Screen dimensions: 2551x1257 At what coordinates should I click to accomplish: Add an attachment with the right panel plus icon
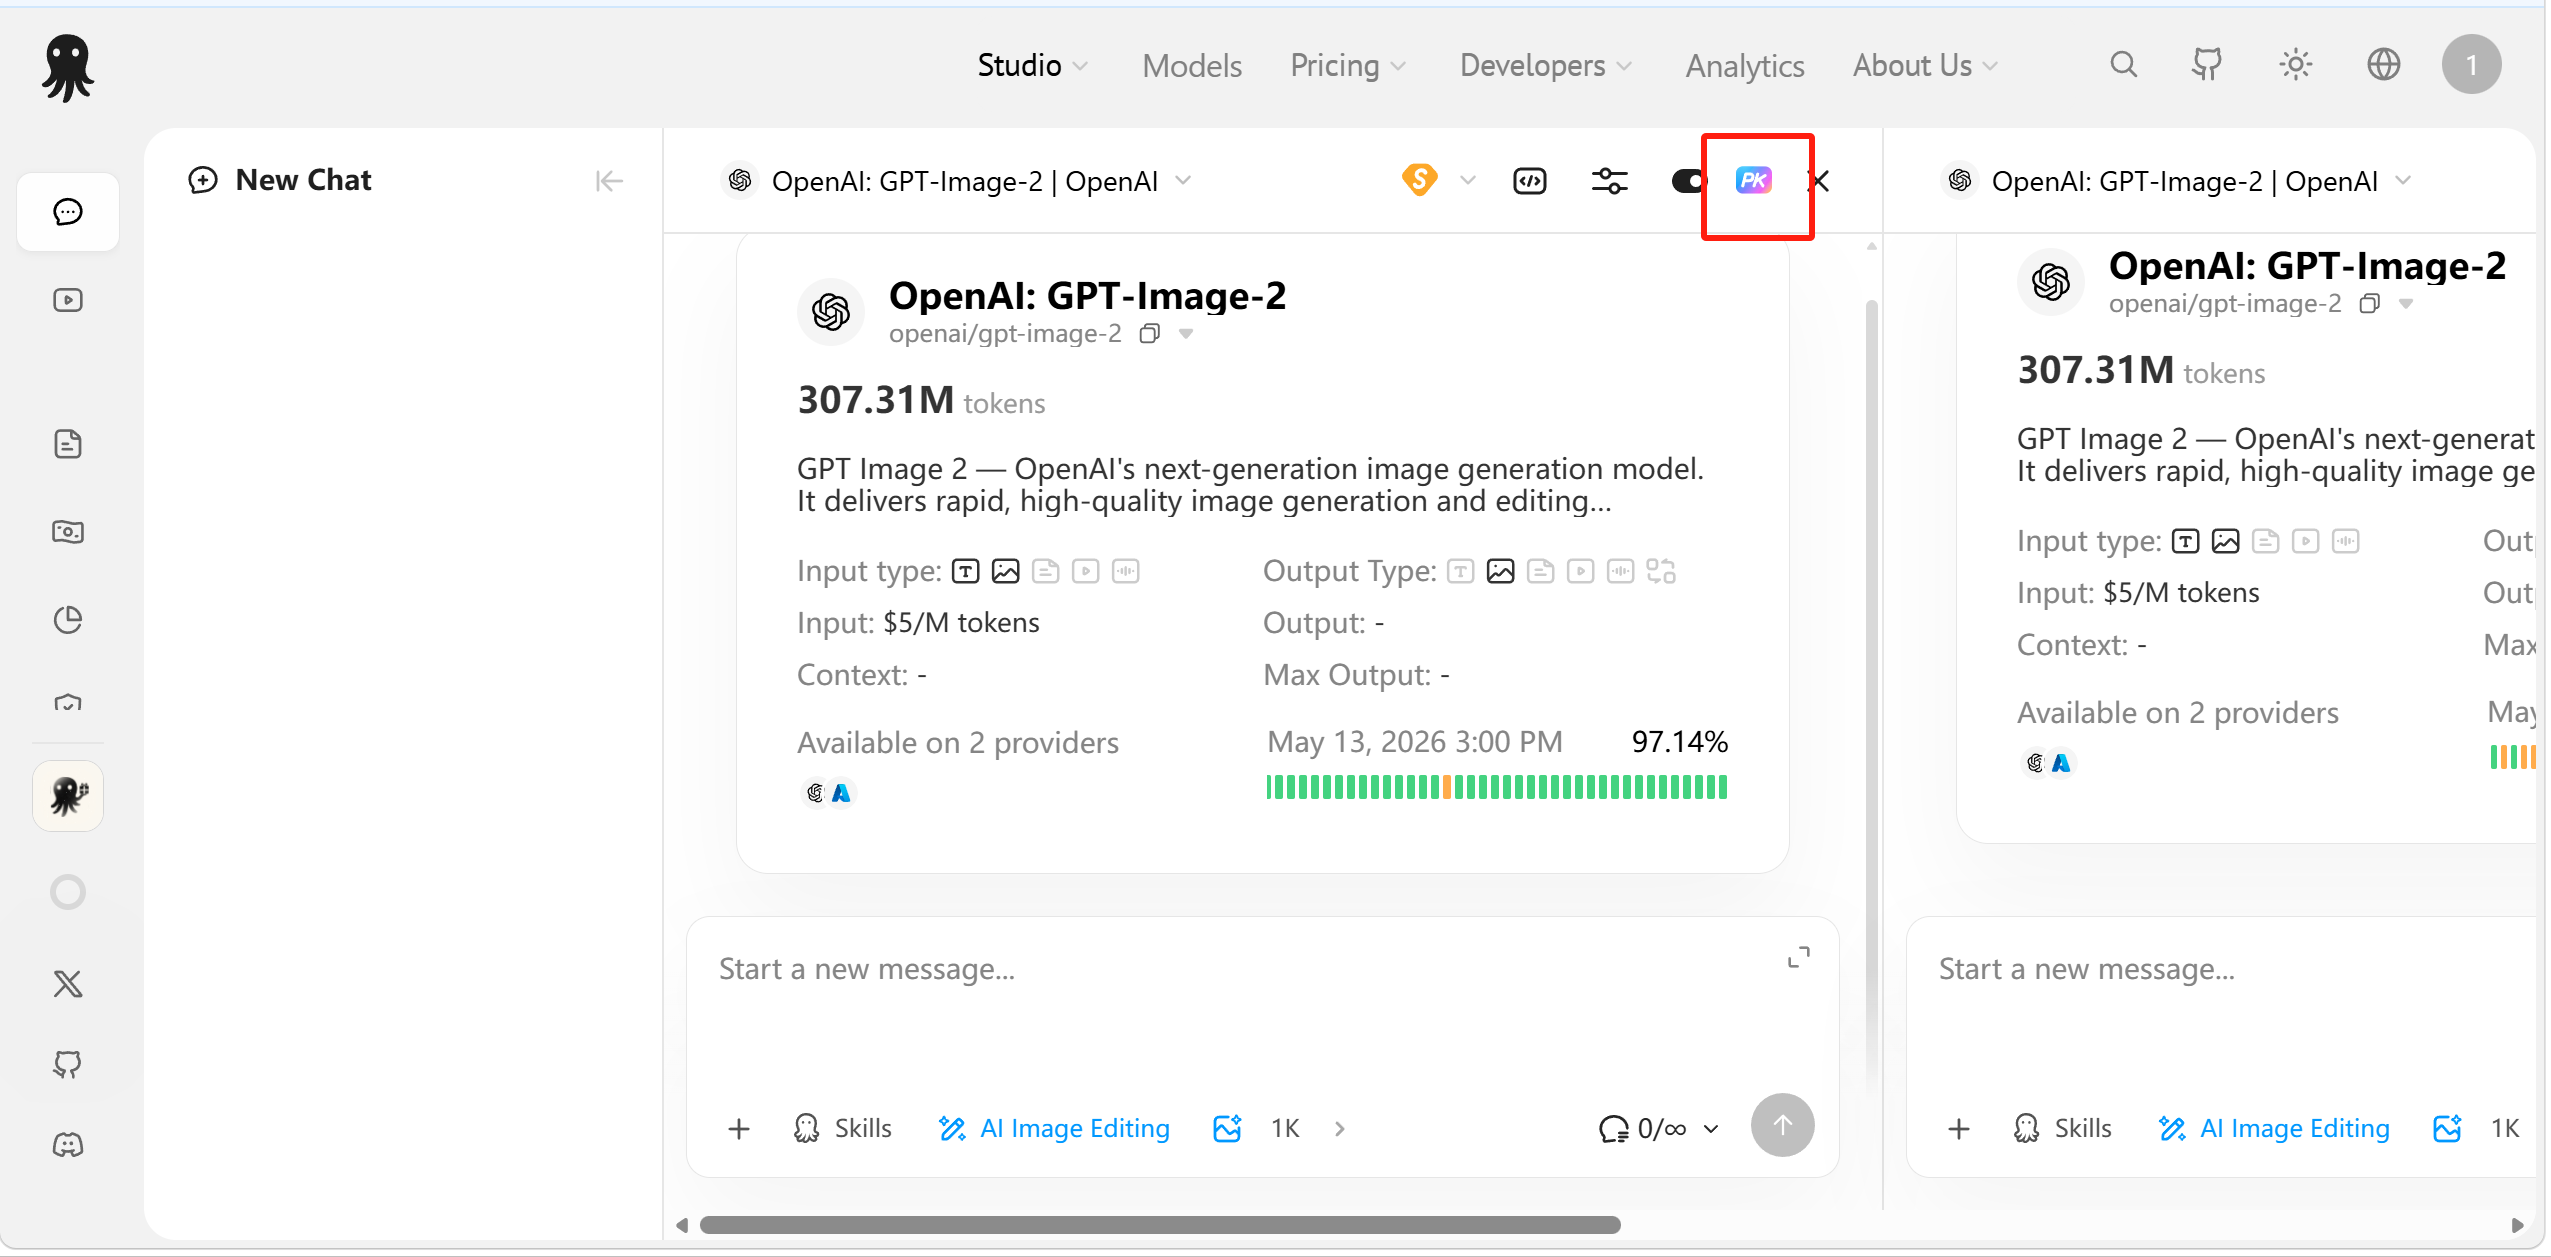1959,1129
